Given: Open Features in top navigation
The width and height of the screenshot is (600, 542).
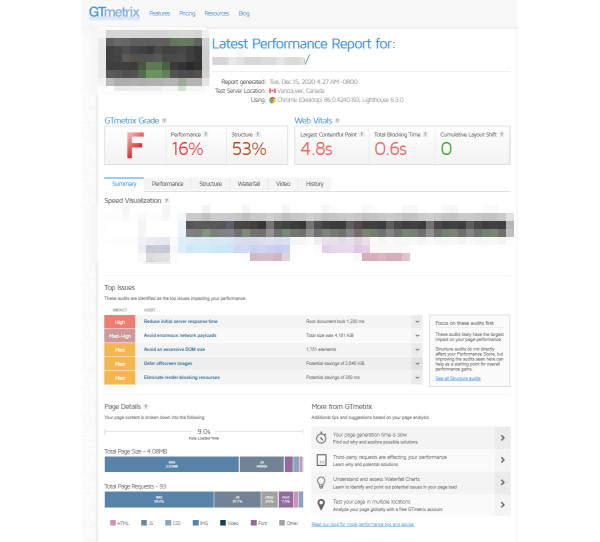Looking at the screenshot, I should [x=160, y=13].
